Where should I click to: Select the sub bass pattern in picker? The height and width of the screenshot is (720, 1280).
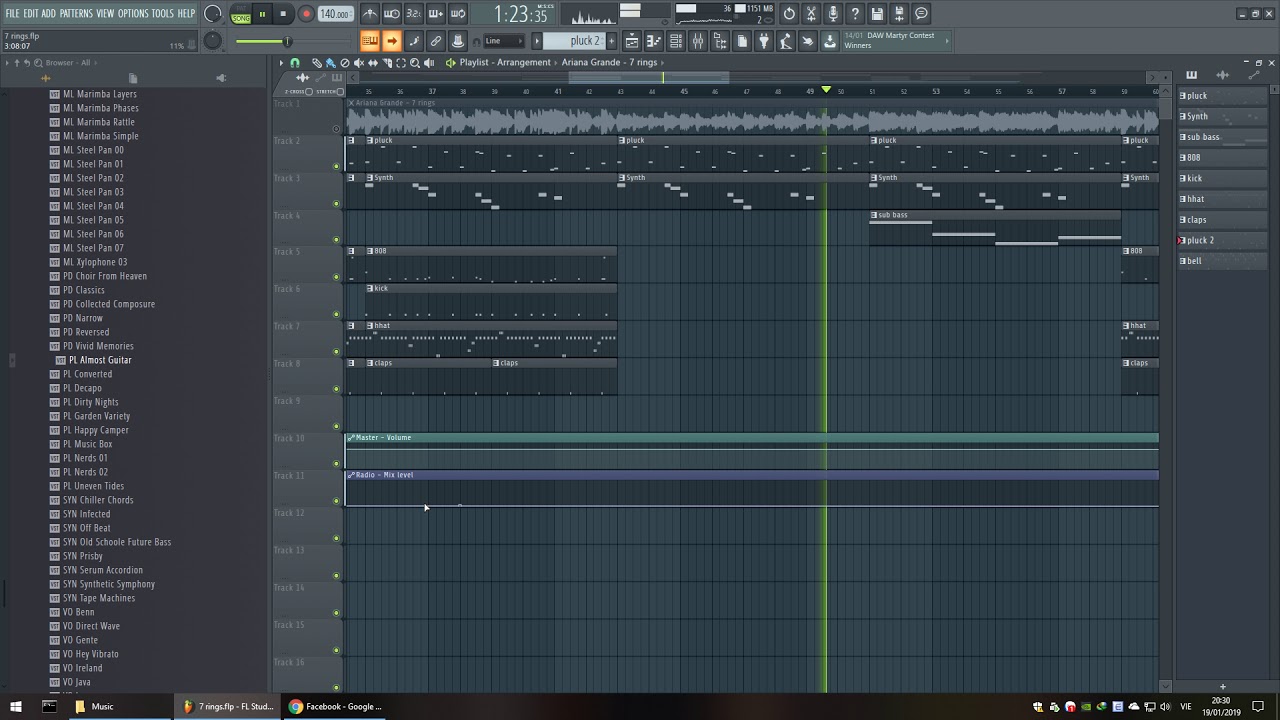coord(1221,137)
